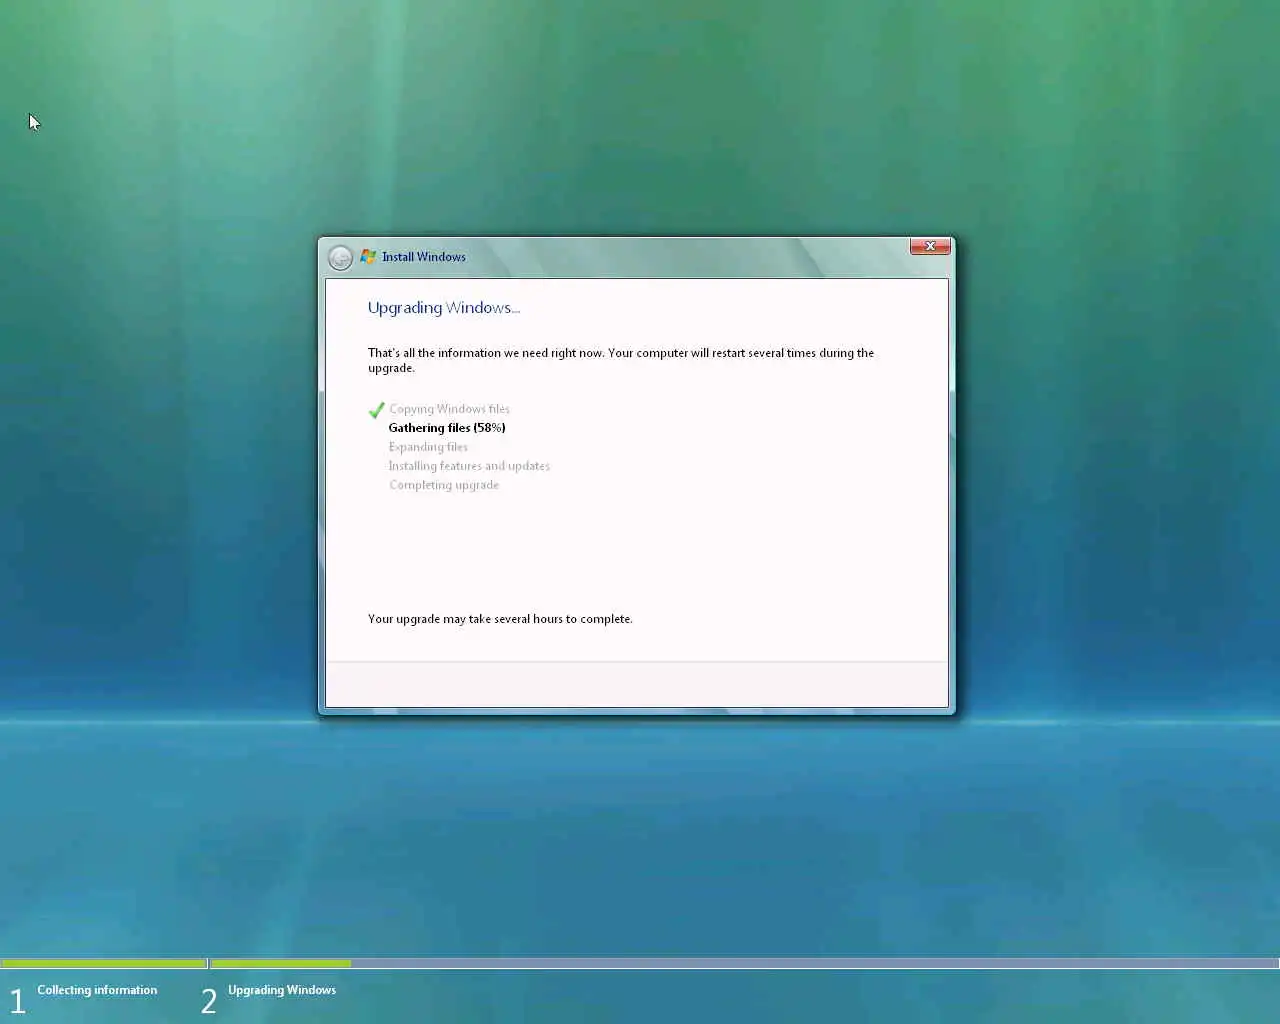Click 'Expanding files' step
This screenshot has height=1024, width=1280.
point(428,447)
